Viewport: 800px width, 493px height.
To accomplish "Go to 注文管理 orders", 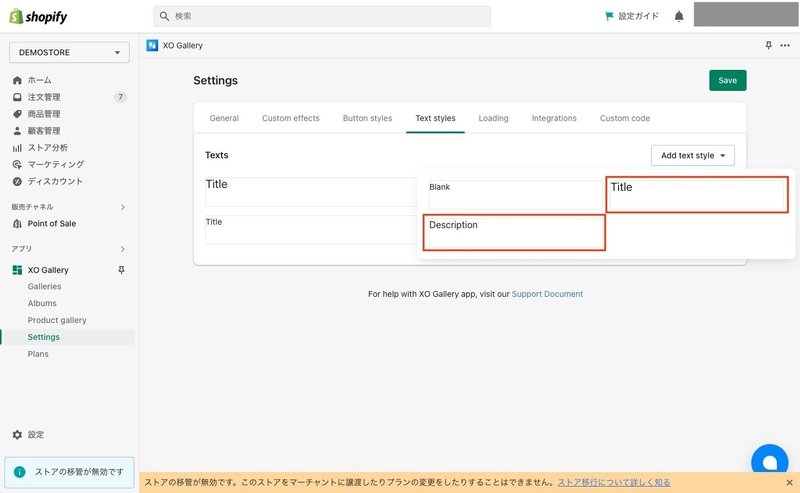I will [44, 97].
